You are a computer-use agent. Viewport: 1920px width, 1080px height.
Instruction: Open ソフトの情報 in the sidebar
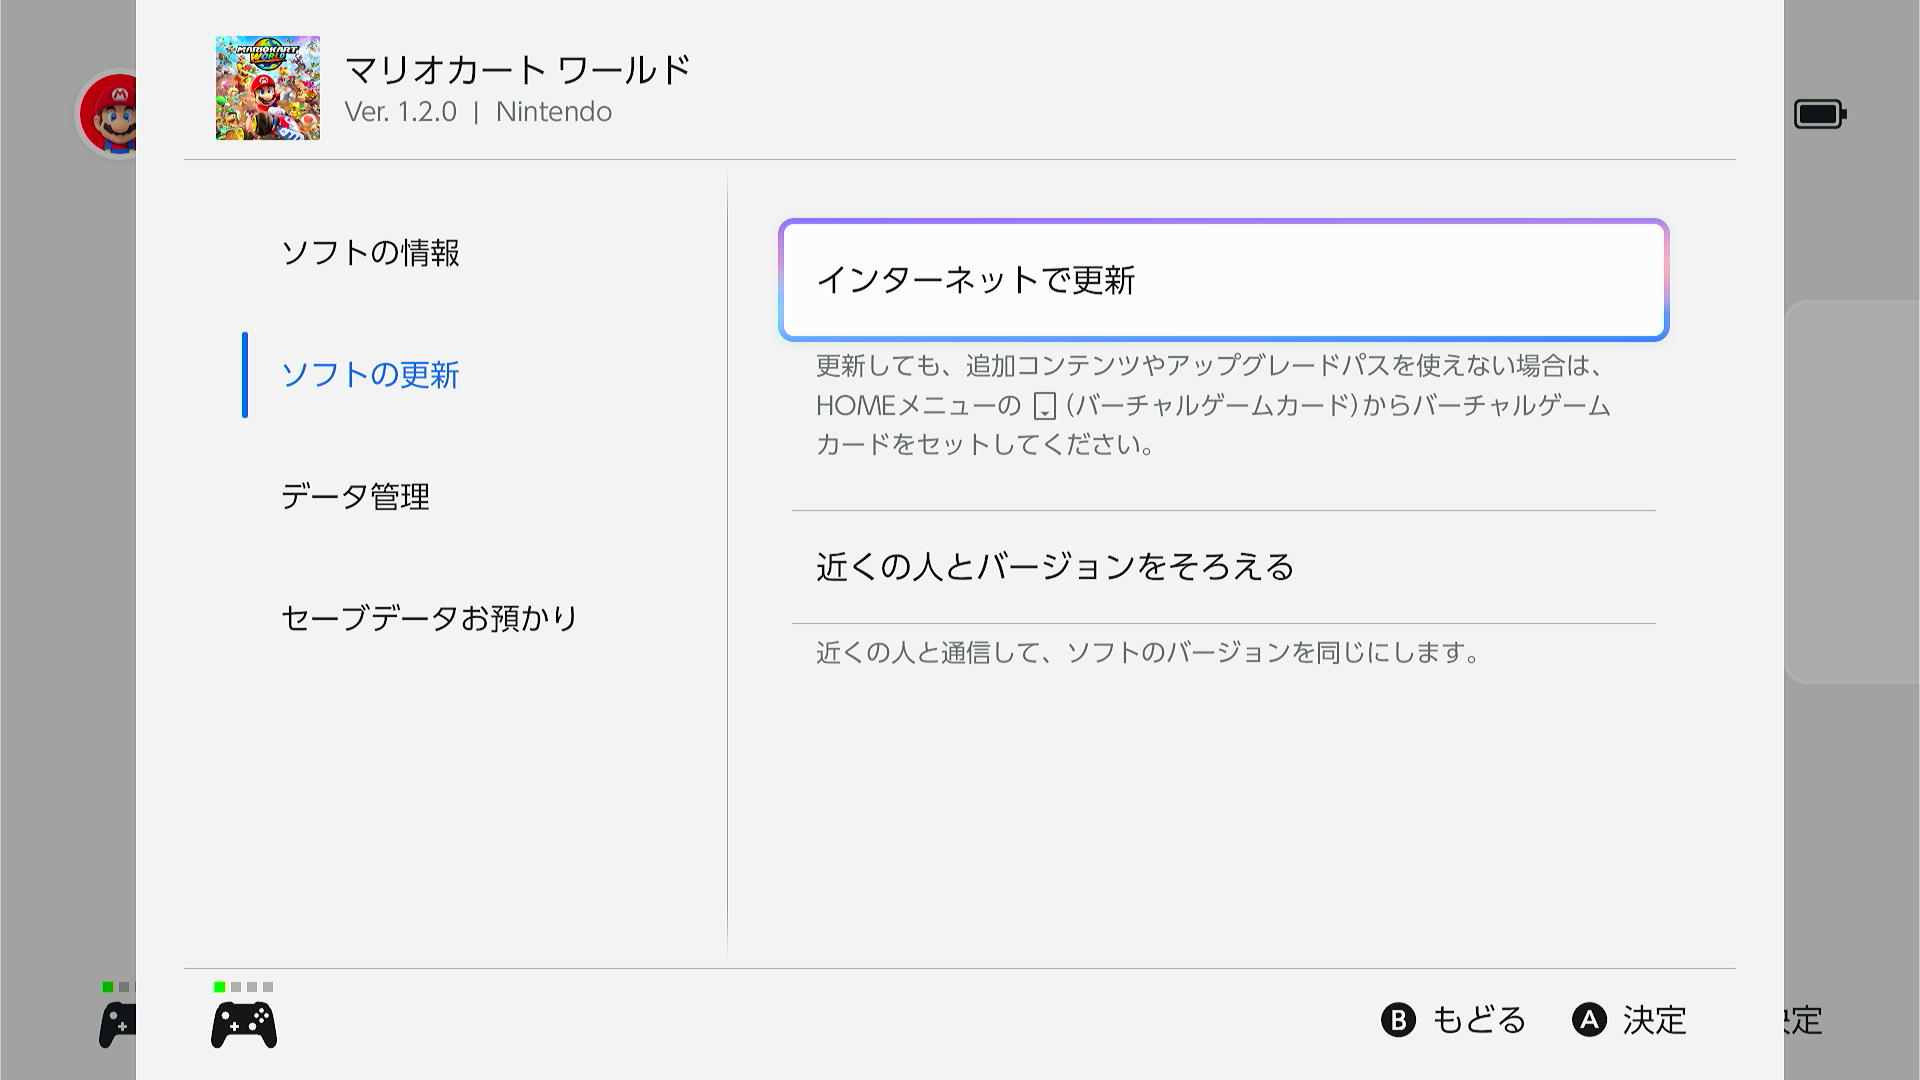(x=370, y=253)
